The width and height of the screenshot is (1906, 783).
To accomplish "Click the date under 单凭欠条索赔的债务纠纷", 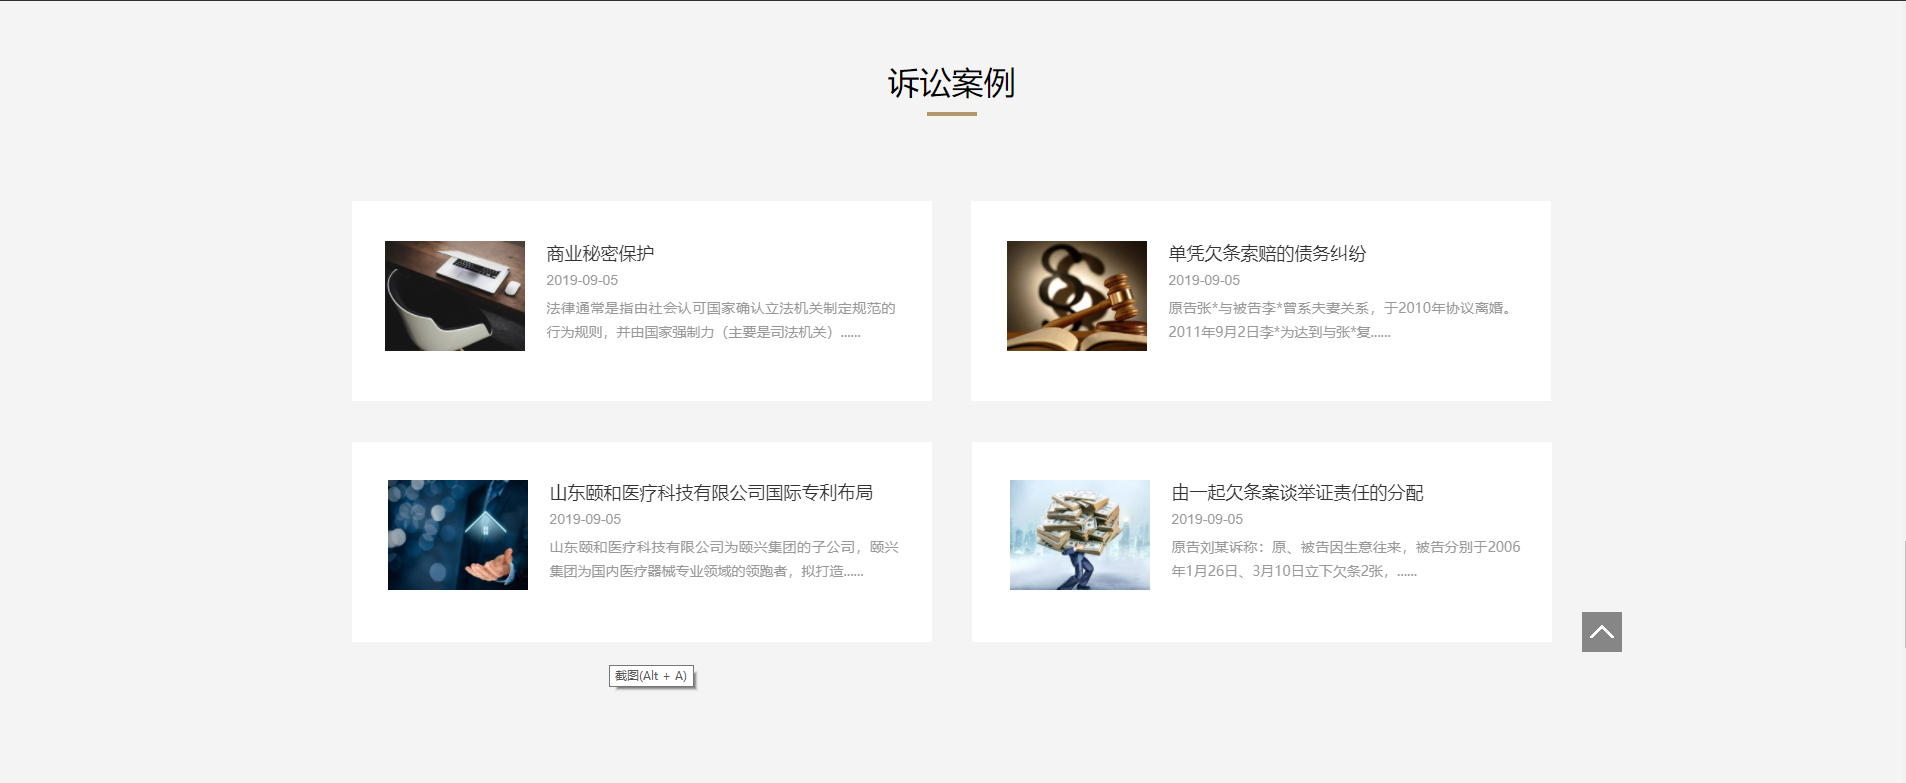I will pyautogui.click(x=1204, y=281).
